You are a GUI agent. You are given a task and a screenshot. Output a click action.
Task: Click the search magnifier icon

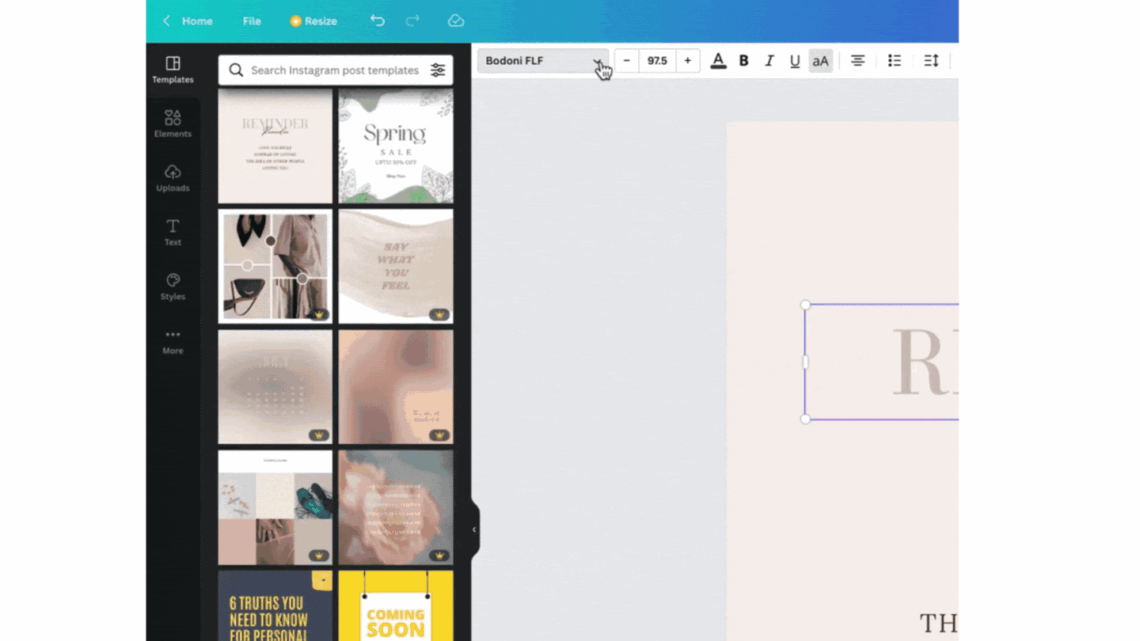coord(236,70)
